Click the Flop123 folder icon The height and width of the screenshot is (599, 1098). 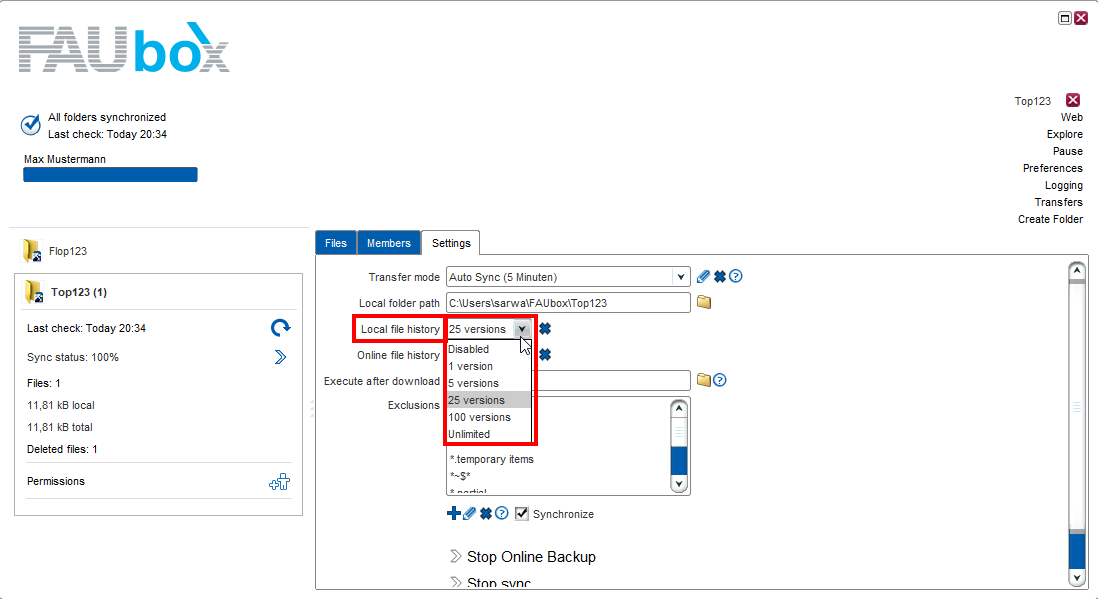coord(32,251)
